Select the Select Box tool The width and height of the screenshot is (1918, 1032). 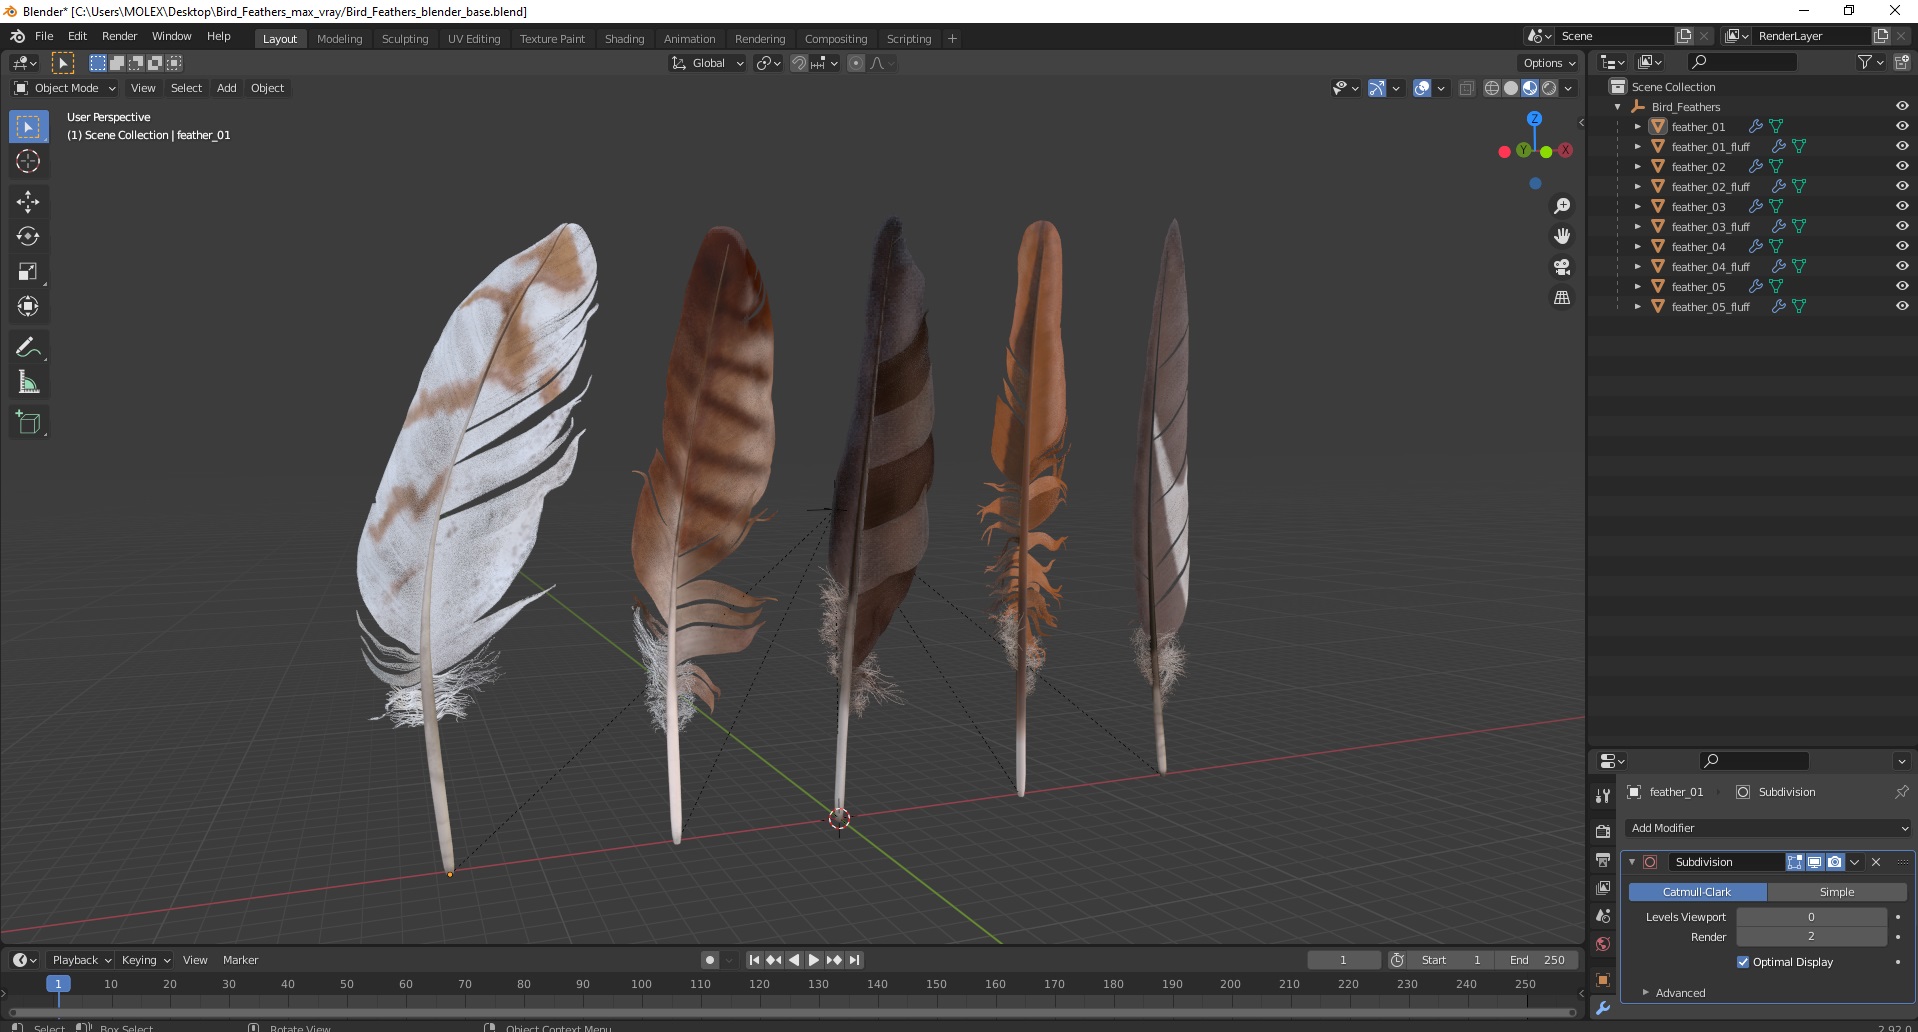(28, 127)
